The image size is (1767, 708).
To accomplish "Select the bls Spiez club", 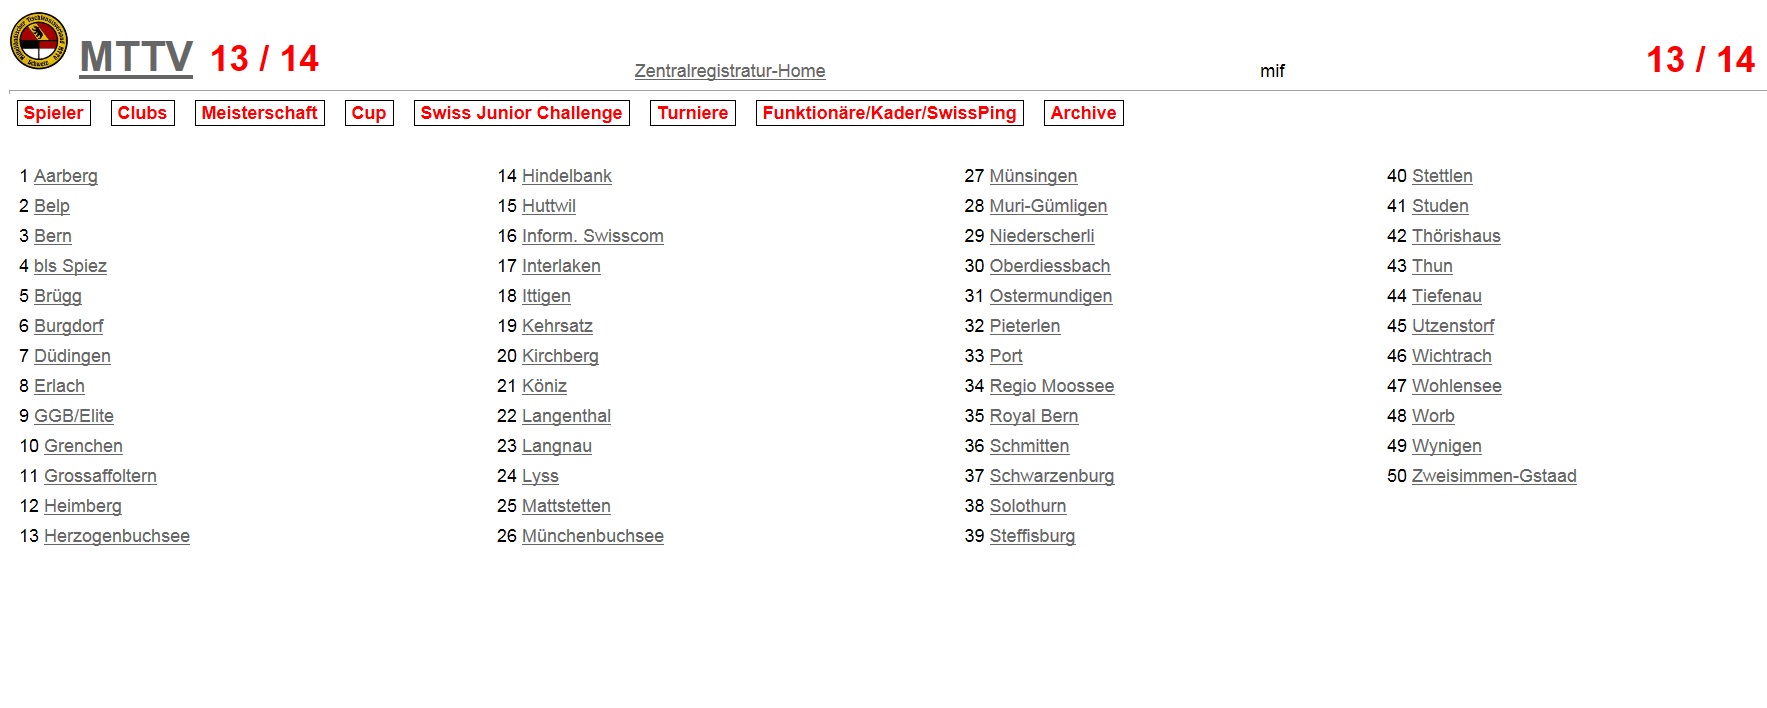I will click(70, 266).
